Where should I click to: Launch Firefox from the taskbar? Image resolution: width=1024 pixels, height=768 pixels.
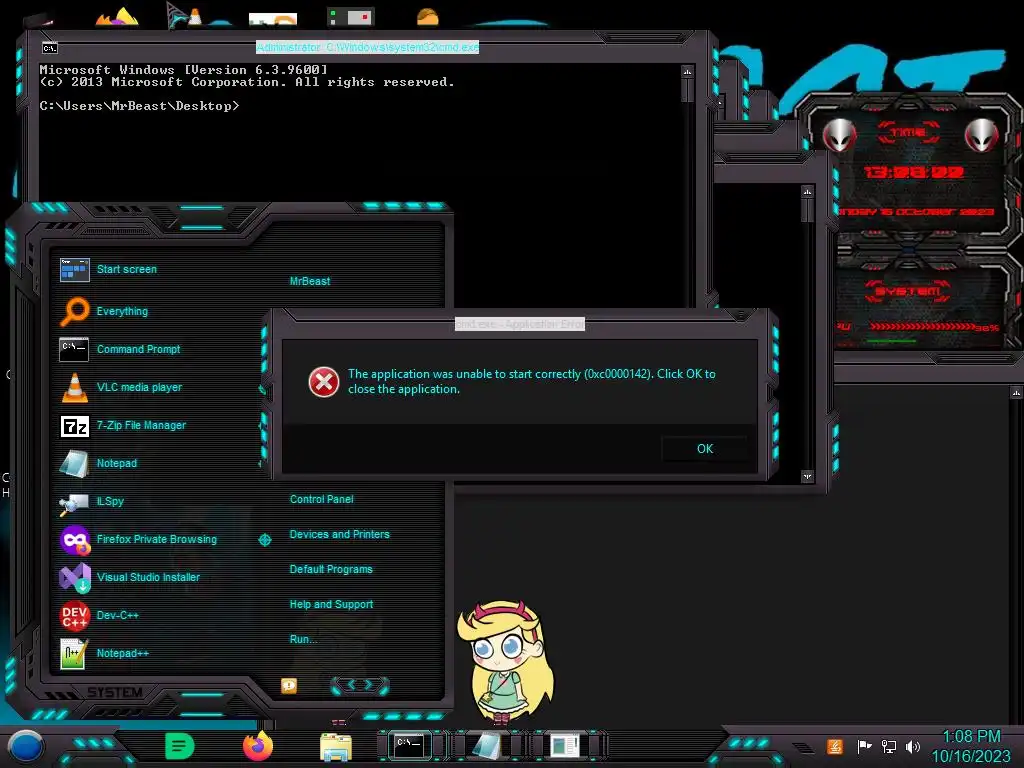(258, 746)
